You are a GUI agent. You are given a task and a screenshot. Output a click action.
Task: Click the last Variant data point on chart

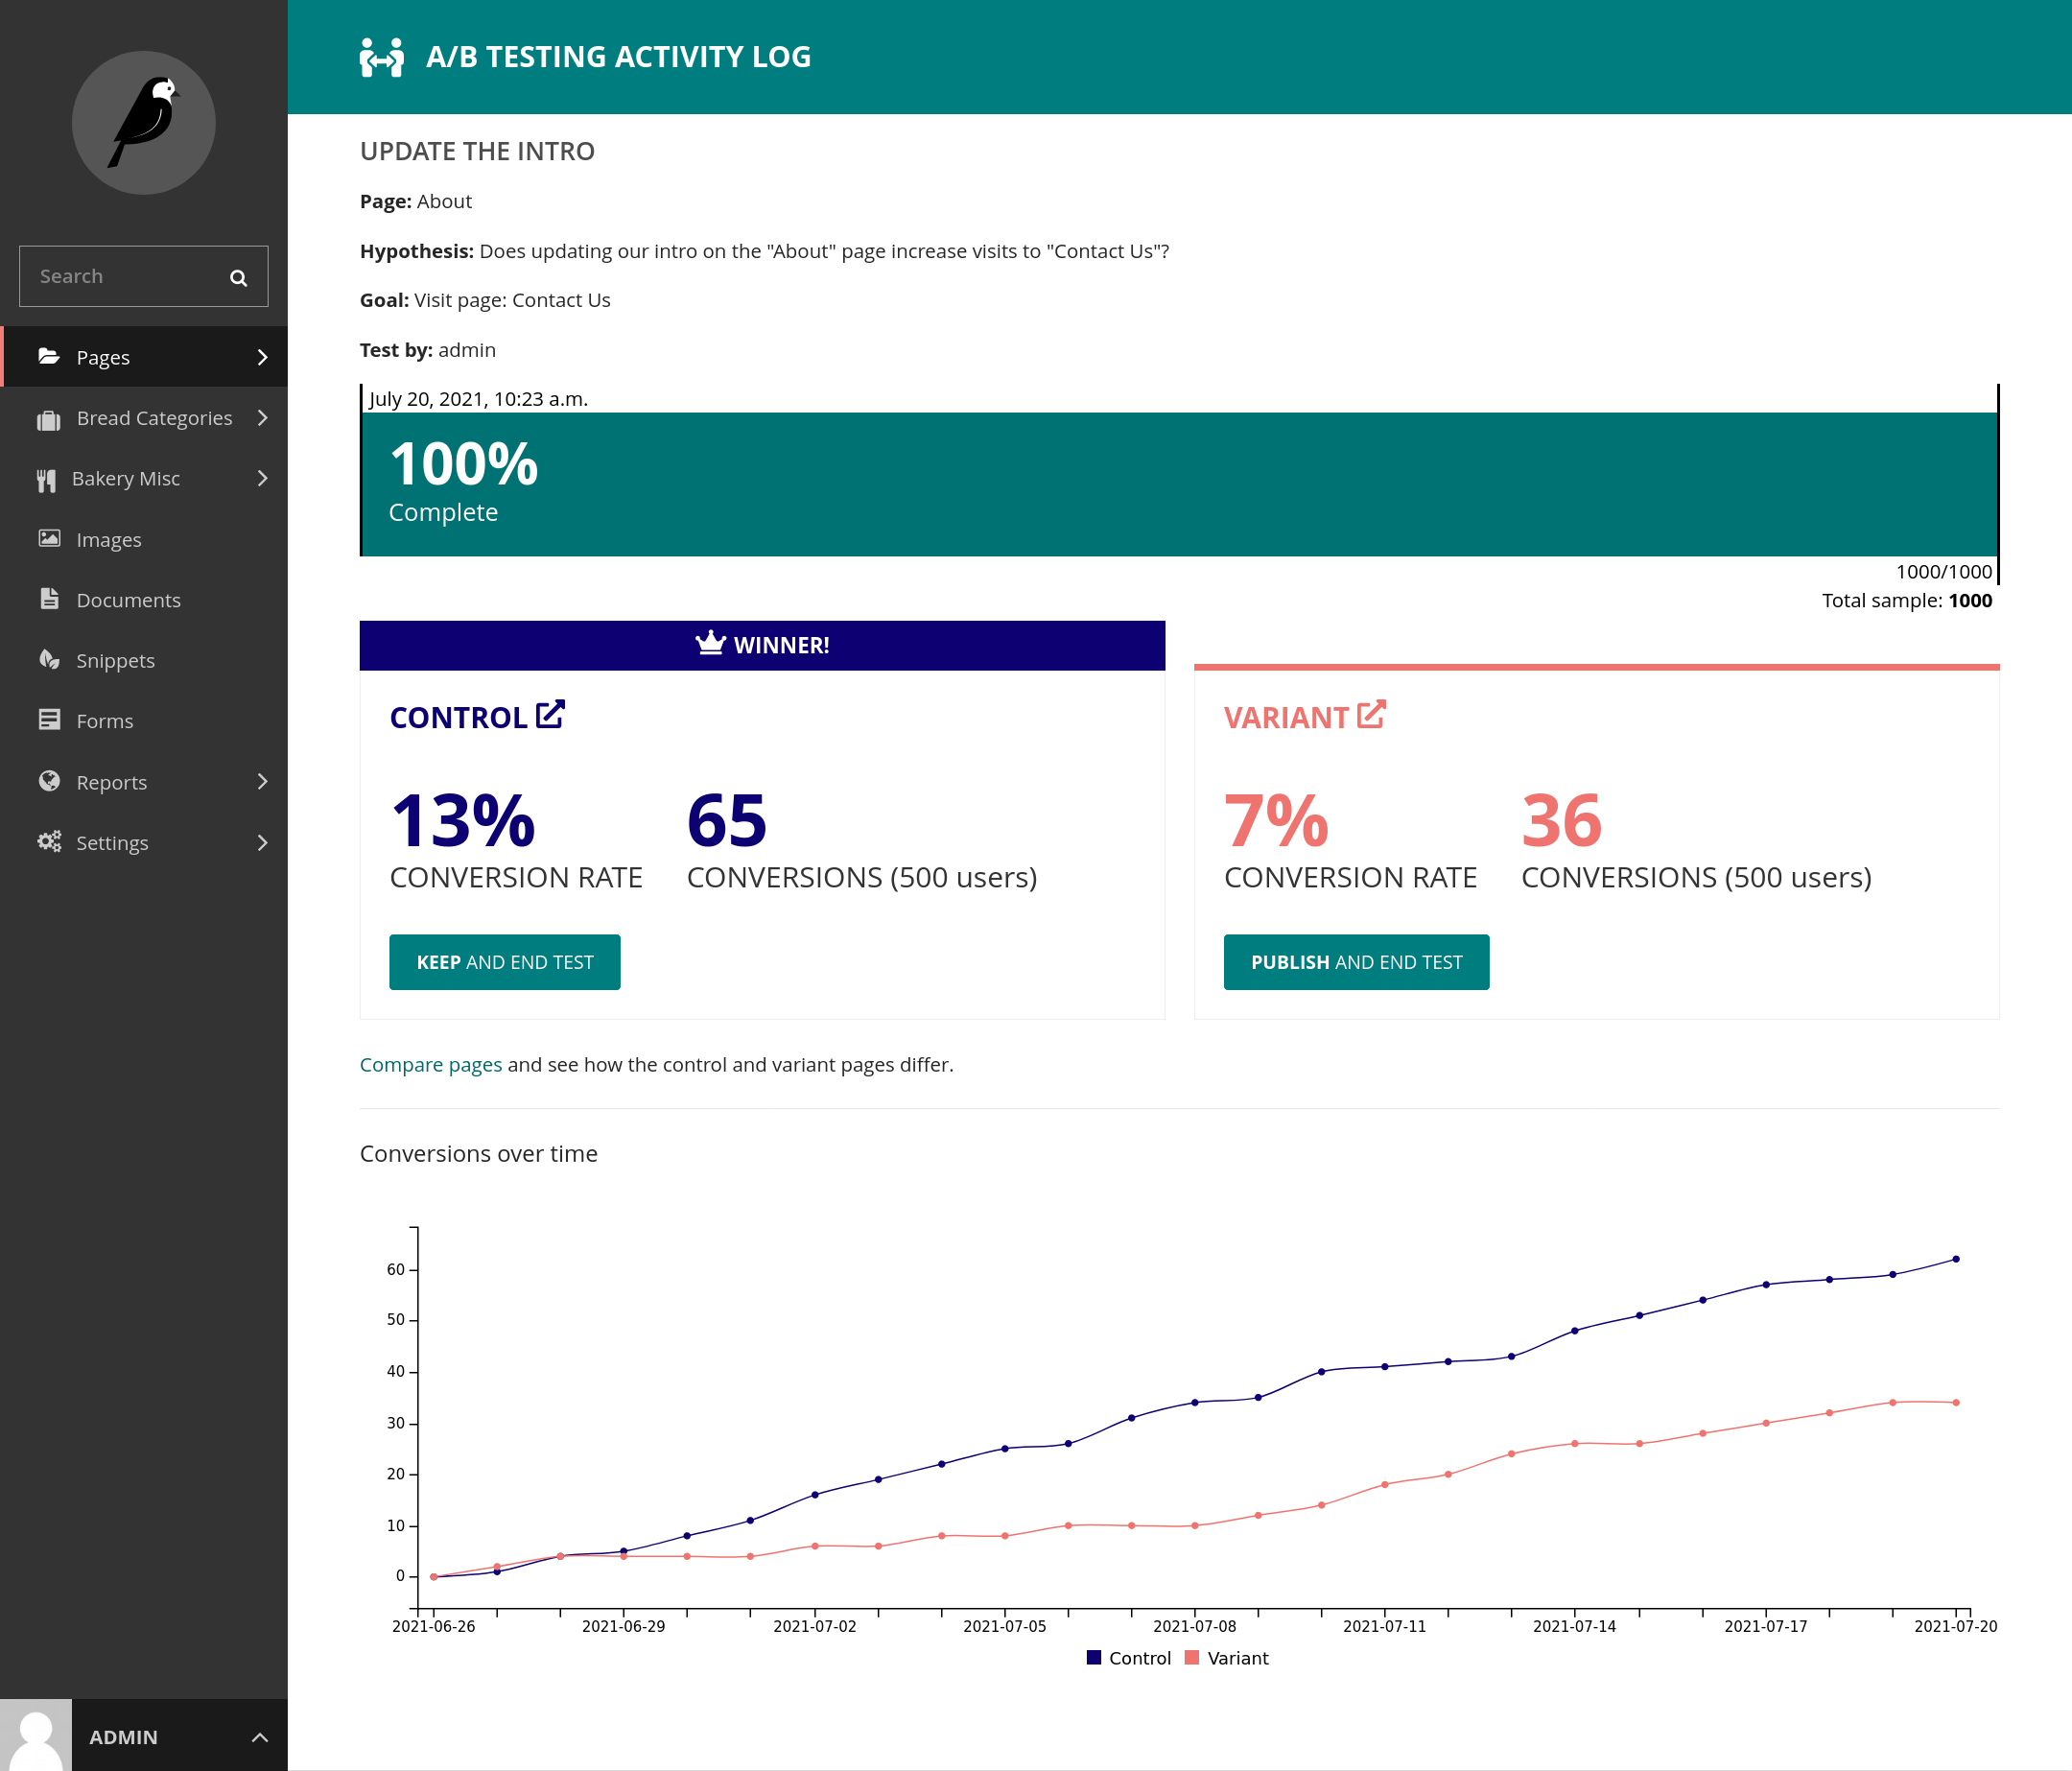[x=1956, y=1403]
